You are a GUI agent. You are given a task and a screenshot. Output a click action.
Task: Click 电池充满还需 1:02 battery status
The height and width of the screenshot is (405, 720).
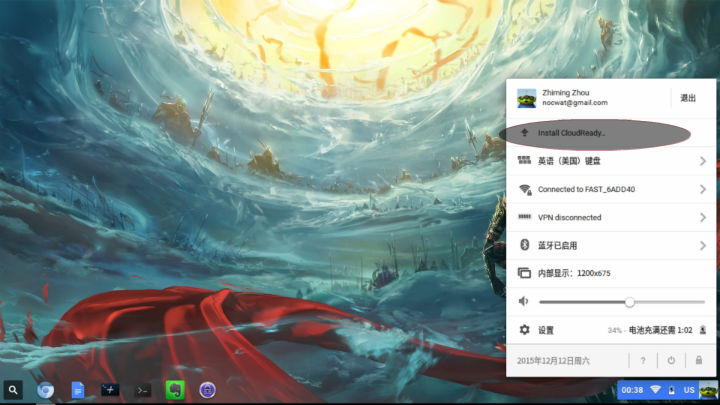tap(660, 330)
